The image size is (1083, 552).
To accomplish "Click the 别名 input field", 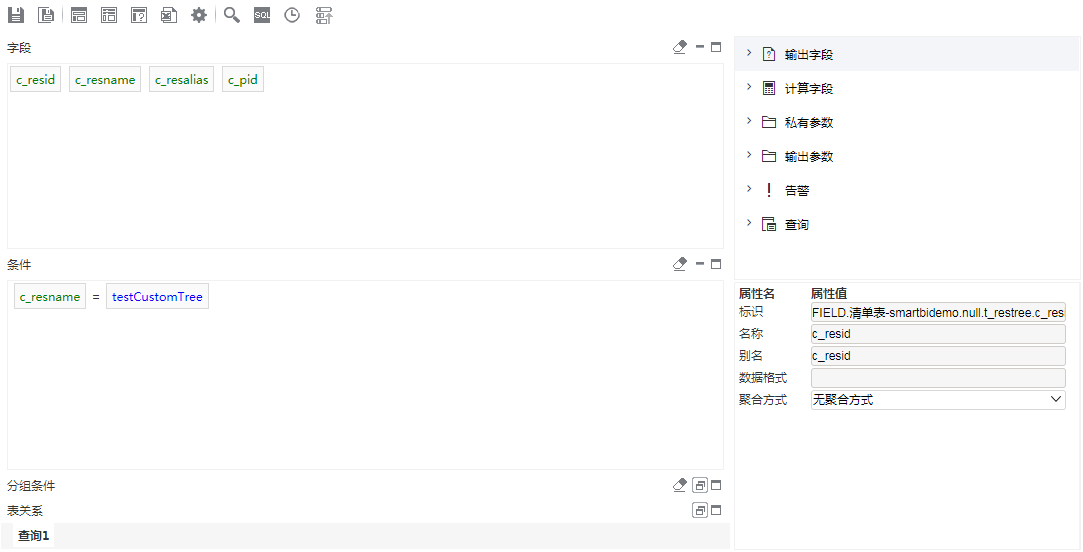I will pyautogui.click(x=938, y=356).
